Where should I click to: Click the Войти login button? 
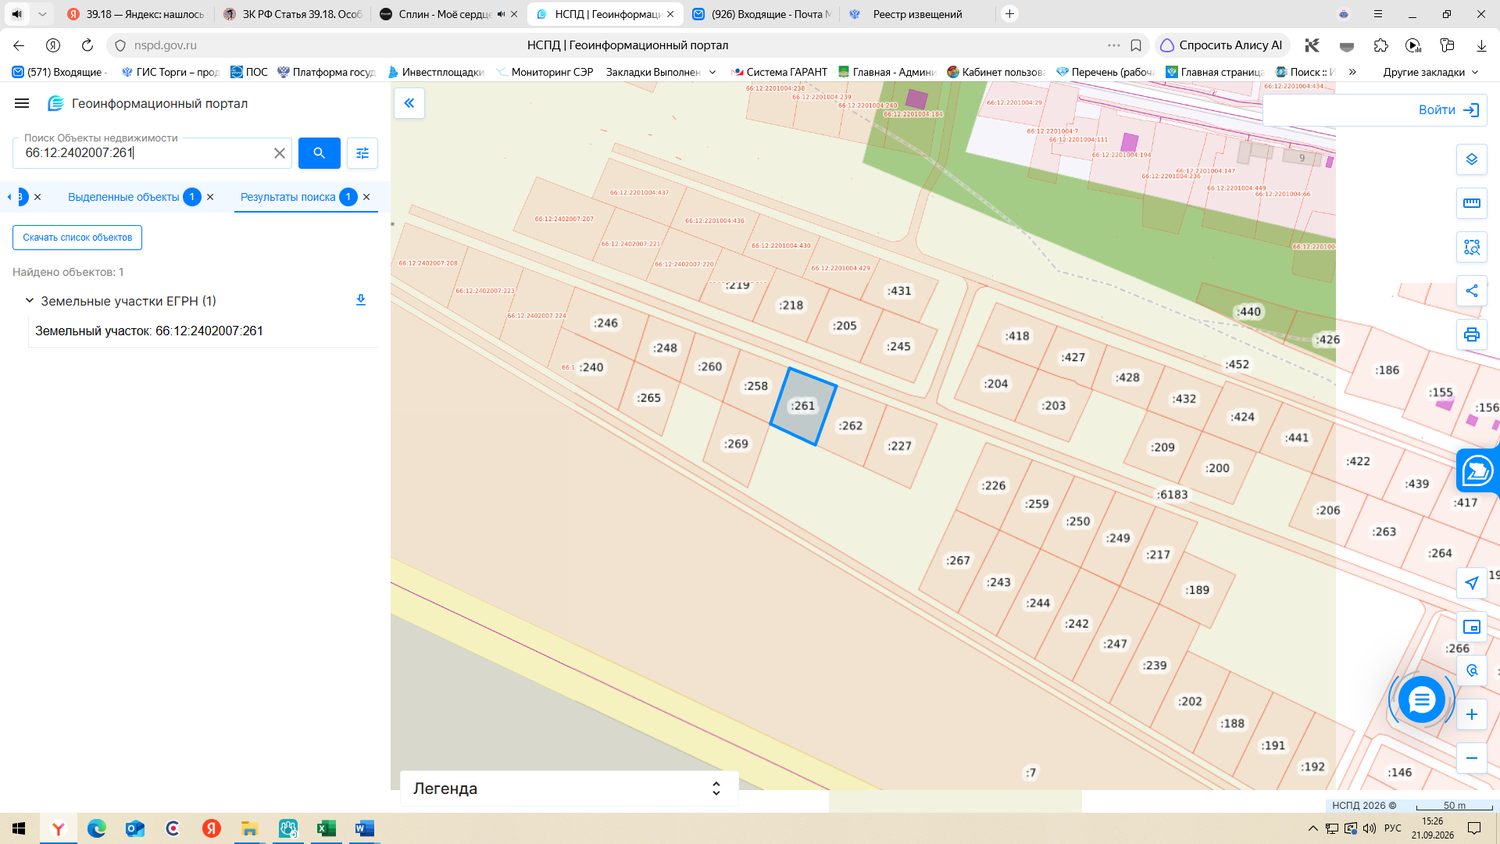click(1449, 110)
